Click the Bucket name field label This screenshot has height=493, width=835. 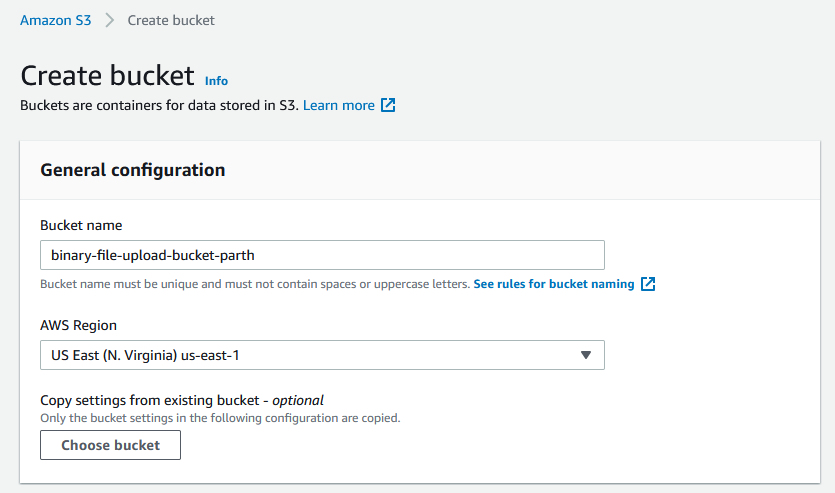(81, 225)
